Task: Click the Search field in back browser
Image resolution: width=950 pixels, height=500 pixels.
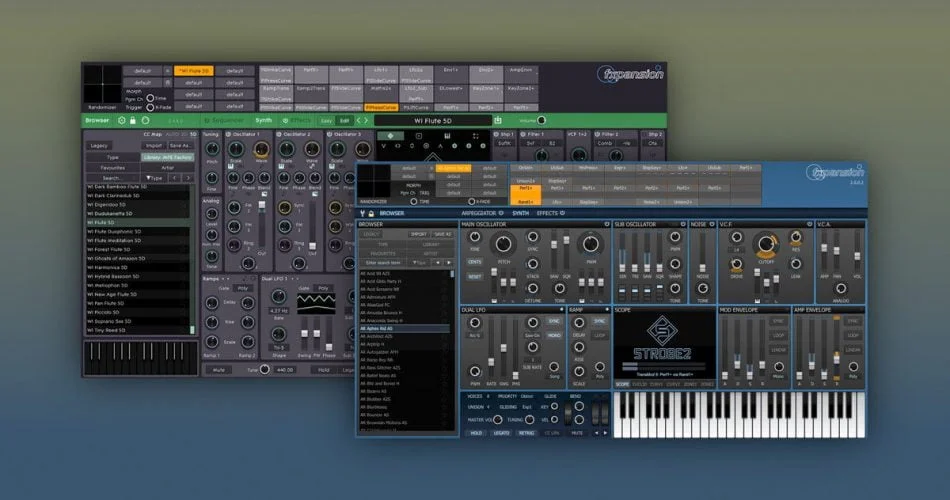Action: [112, 178]
